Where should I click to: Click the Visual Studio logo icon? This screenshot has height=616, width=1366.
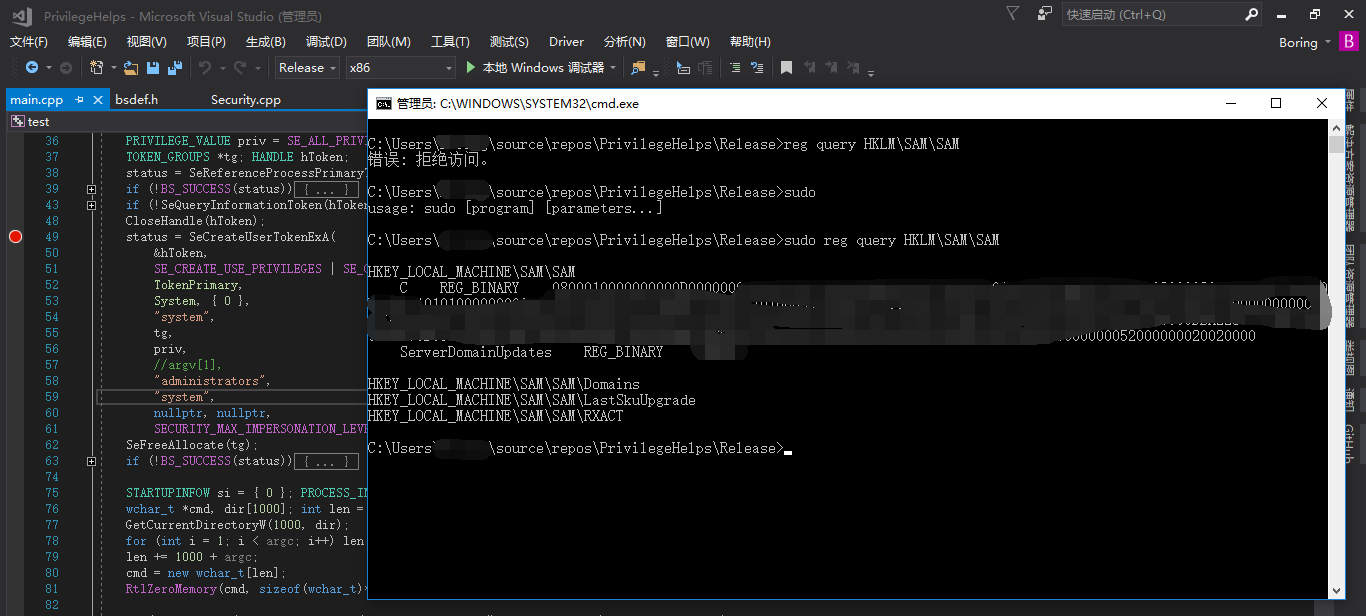pos(21,16)
